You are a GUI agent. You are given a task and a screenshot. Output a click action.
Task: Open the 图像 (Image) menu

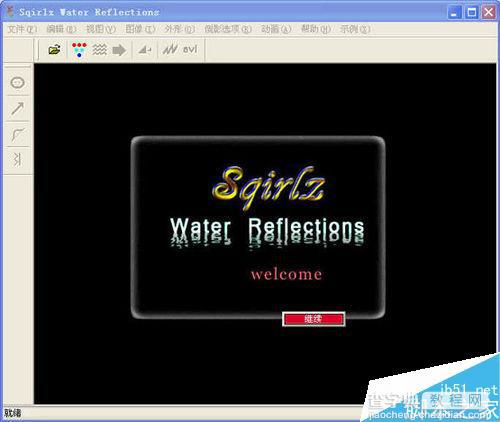[140, 29]
